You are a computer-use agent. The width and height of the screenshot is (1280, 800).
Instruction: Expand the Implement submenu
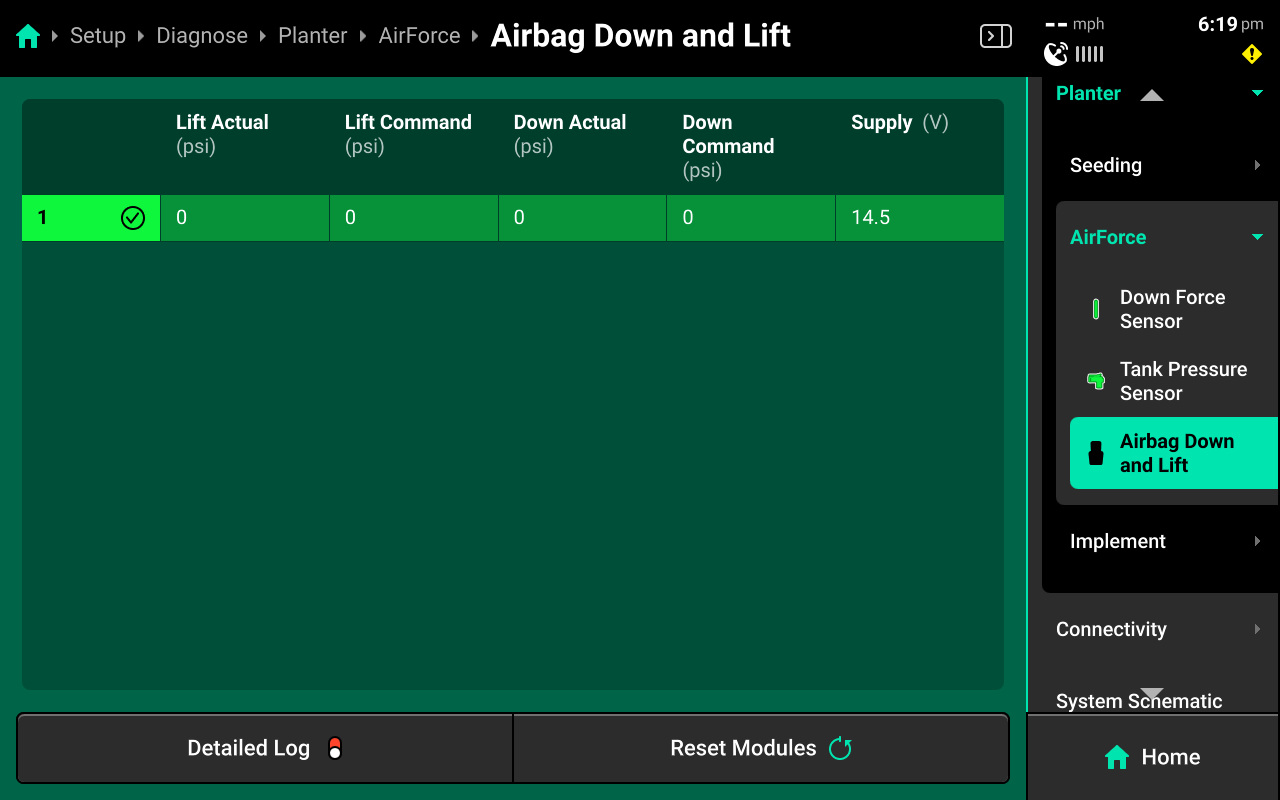tap(1257, 541)
